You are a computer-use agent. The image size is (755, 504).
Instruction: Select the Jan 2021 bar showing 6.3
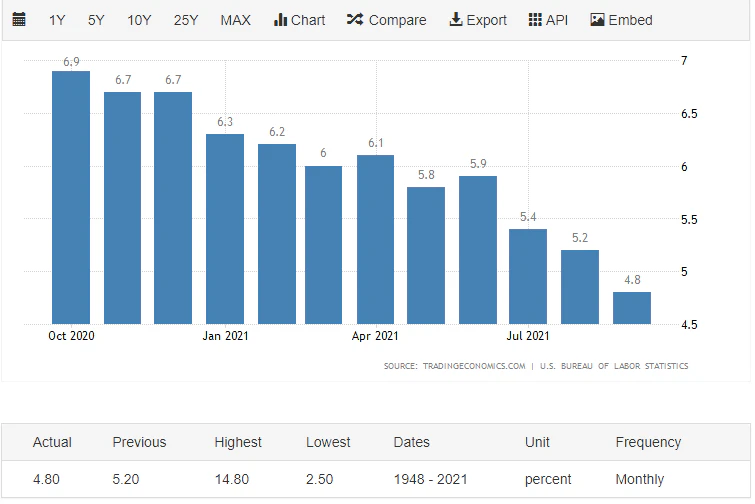click(225, 229)
